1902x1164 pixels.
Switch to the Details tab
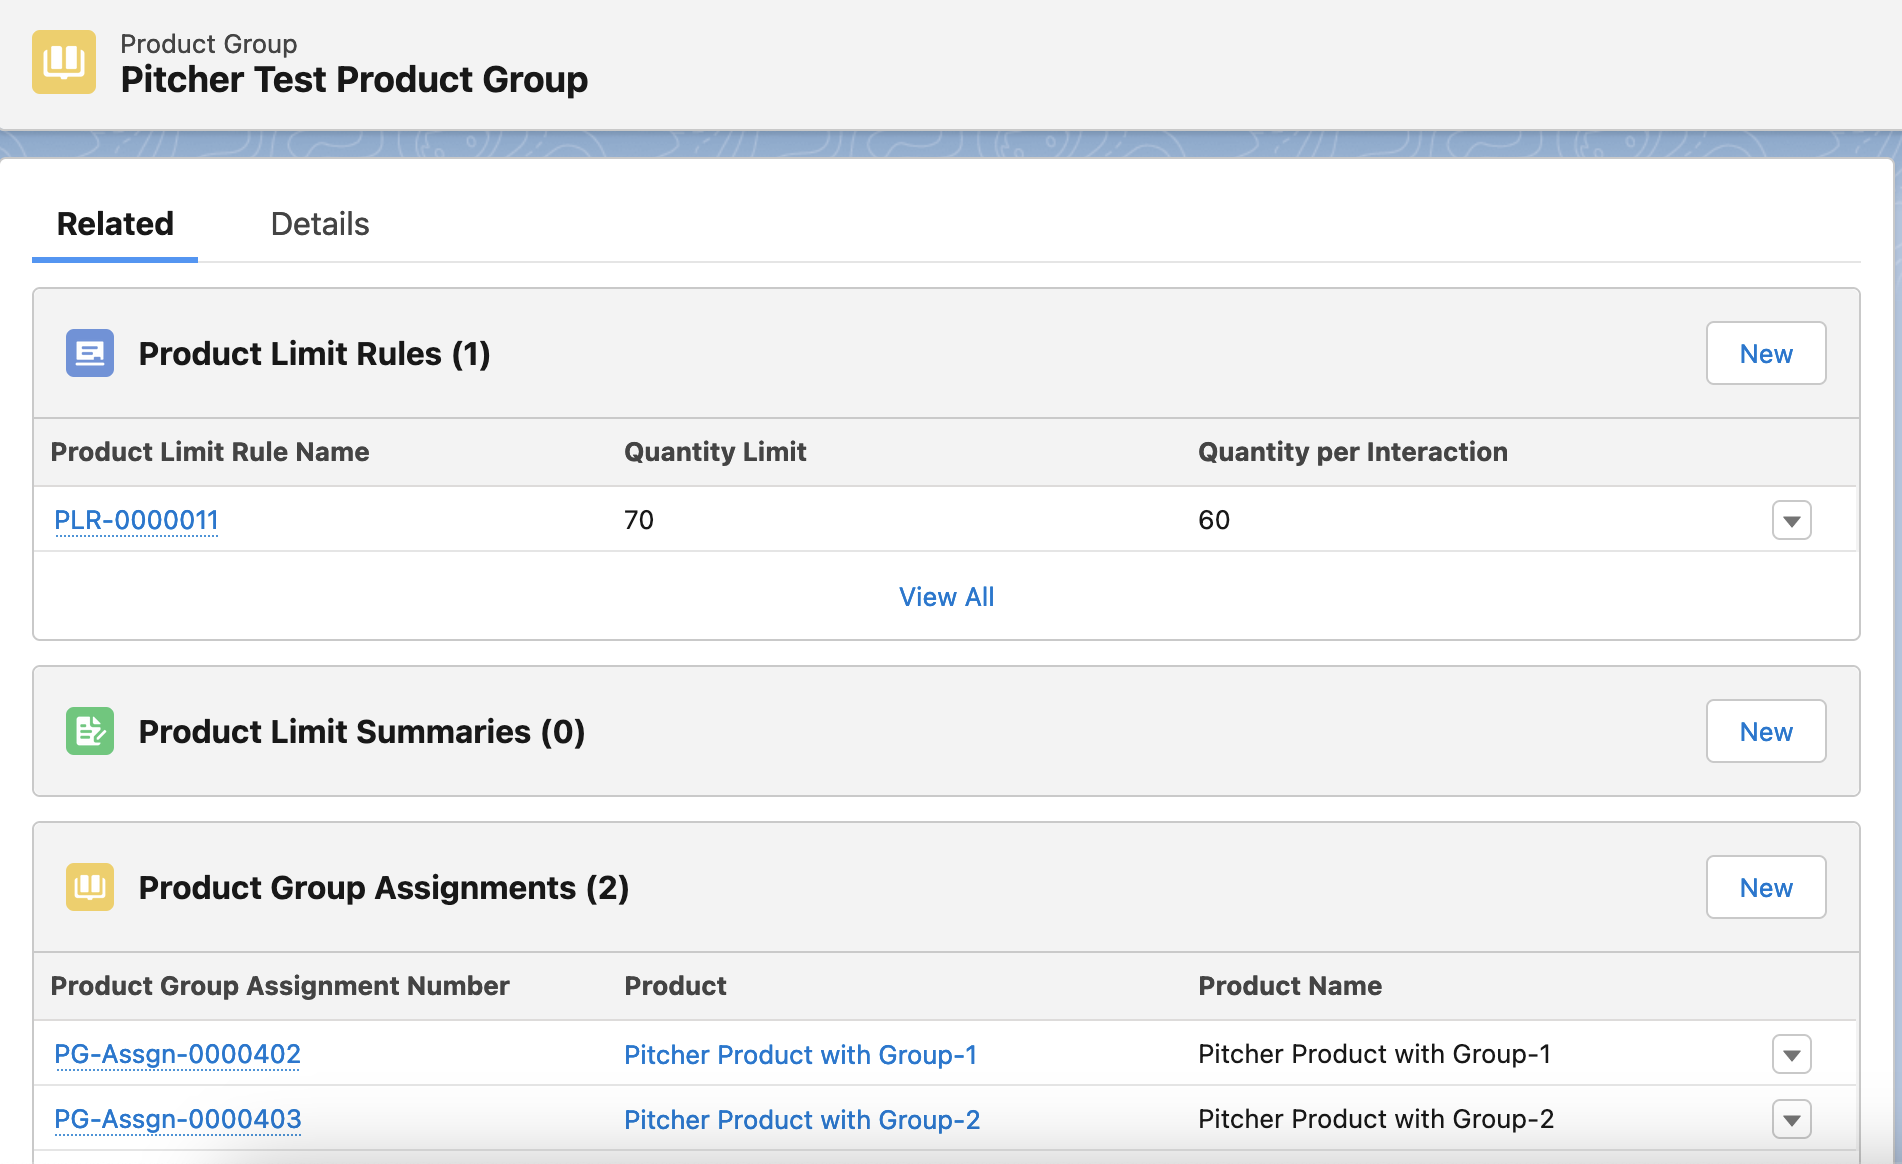pos(320,224)
